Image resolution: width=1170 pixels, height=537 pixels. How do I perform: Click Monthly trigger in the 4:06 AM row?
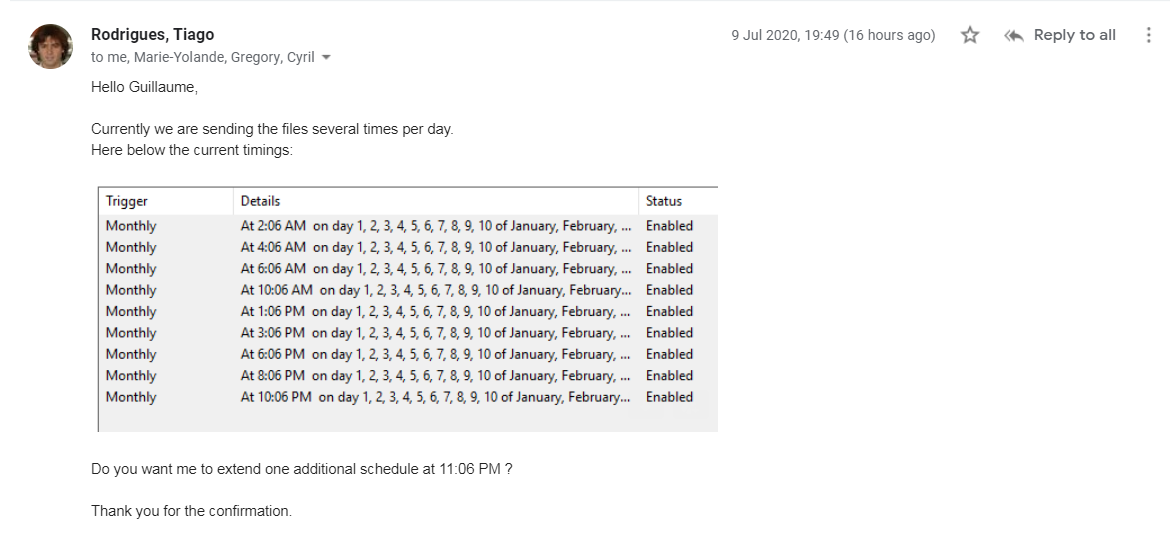[x=131, y=247]
